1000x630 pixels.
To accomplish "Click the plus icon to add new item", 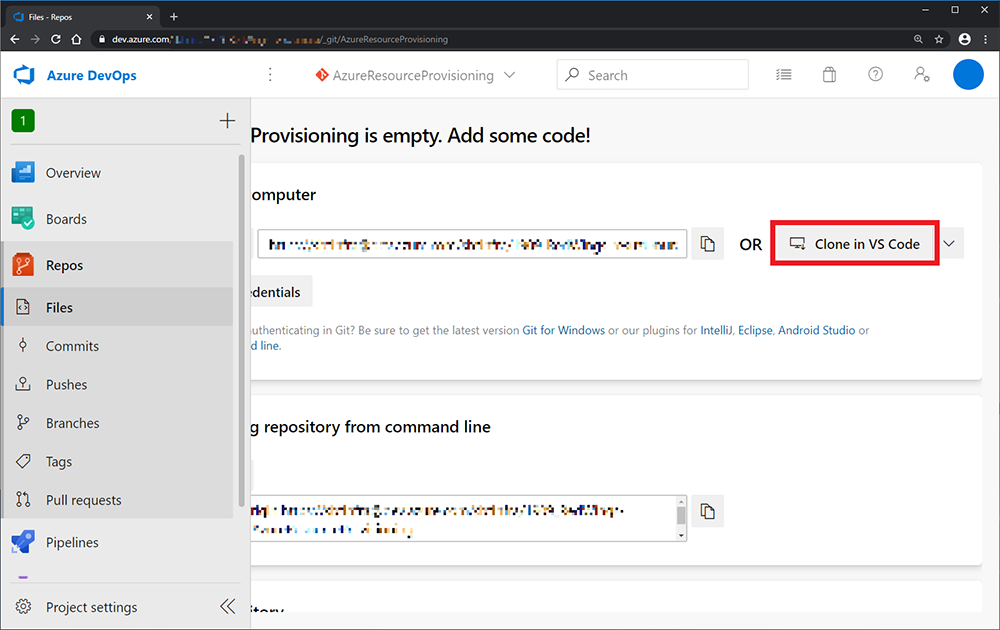I will pos(227,121).
